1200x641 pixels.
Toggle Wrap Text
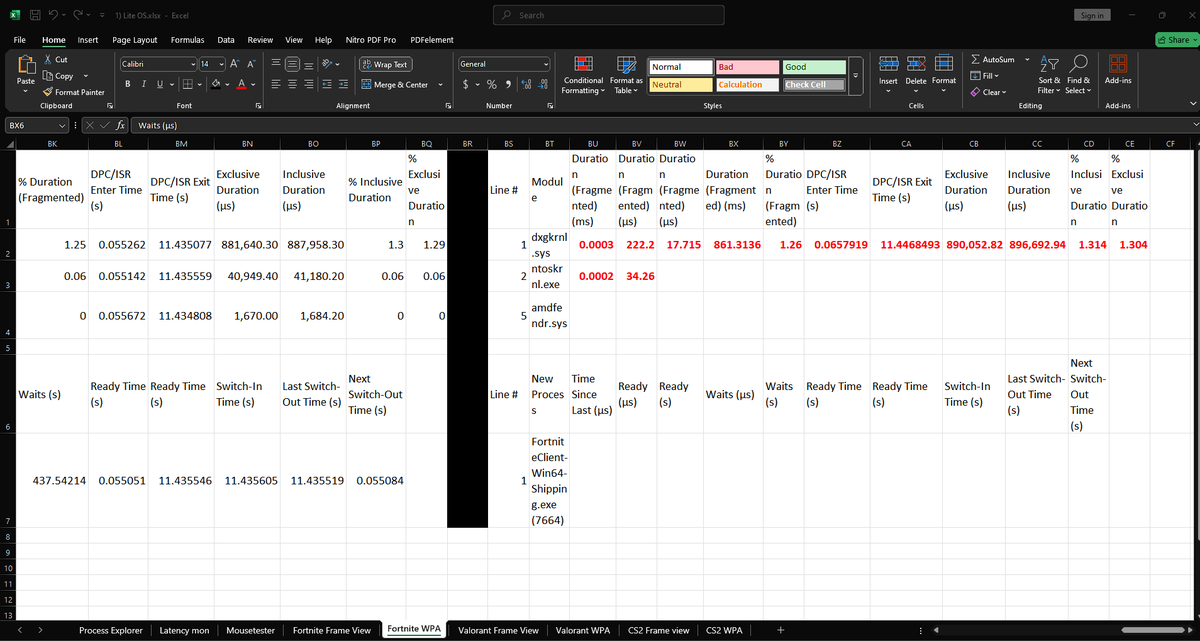pos(384,64)
